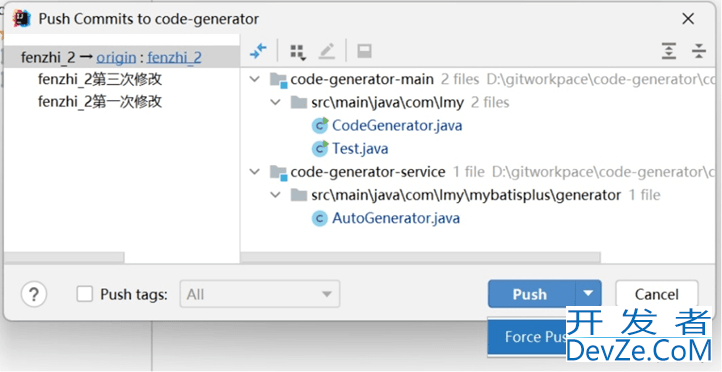This screenshot has width=722, height=372.
Task: Select commit fenzhi_2第一次修改
Action: point(100,102)
